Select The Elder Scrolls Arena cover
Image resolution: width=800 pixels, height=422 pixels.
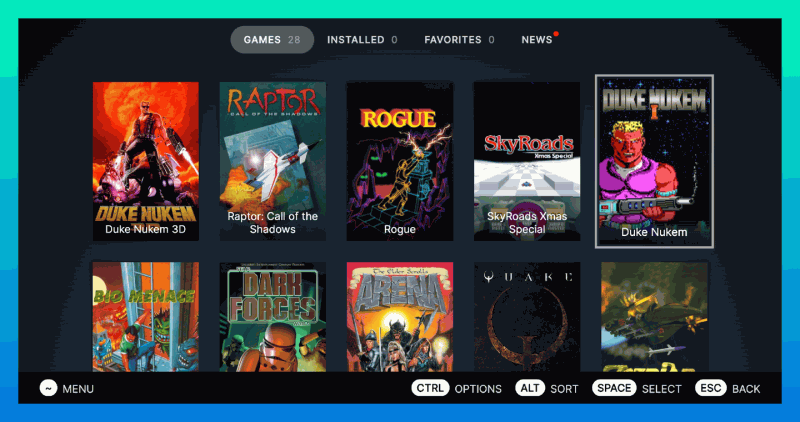point(399,317)
